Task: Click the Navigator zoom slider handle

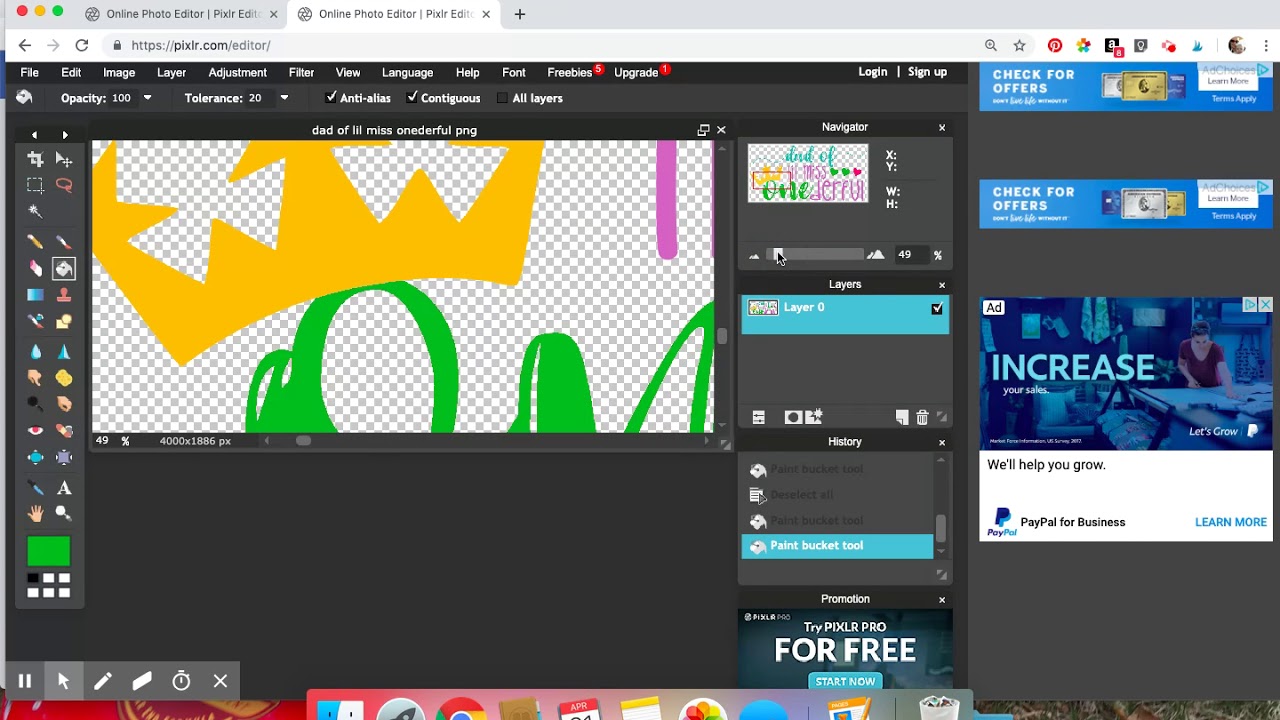Action: 778,255
